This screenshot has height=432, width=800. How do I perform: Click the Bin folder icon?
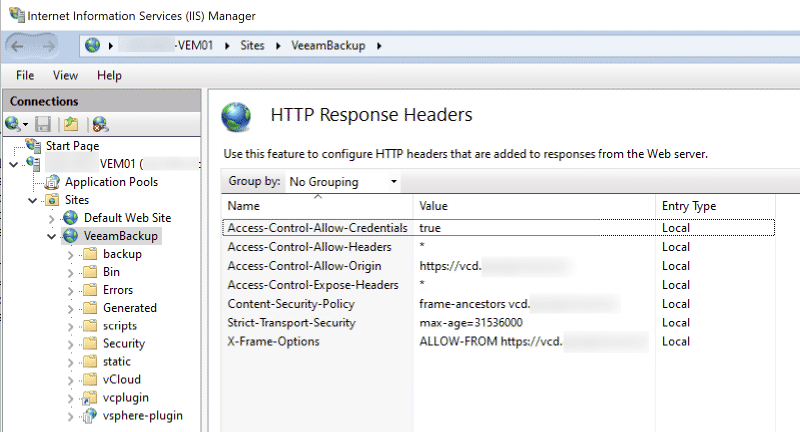point(90,271)
